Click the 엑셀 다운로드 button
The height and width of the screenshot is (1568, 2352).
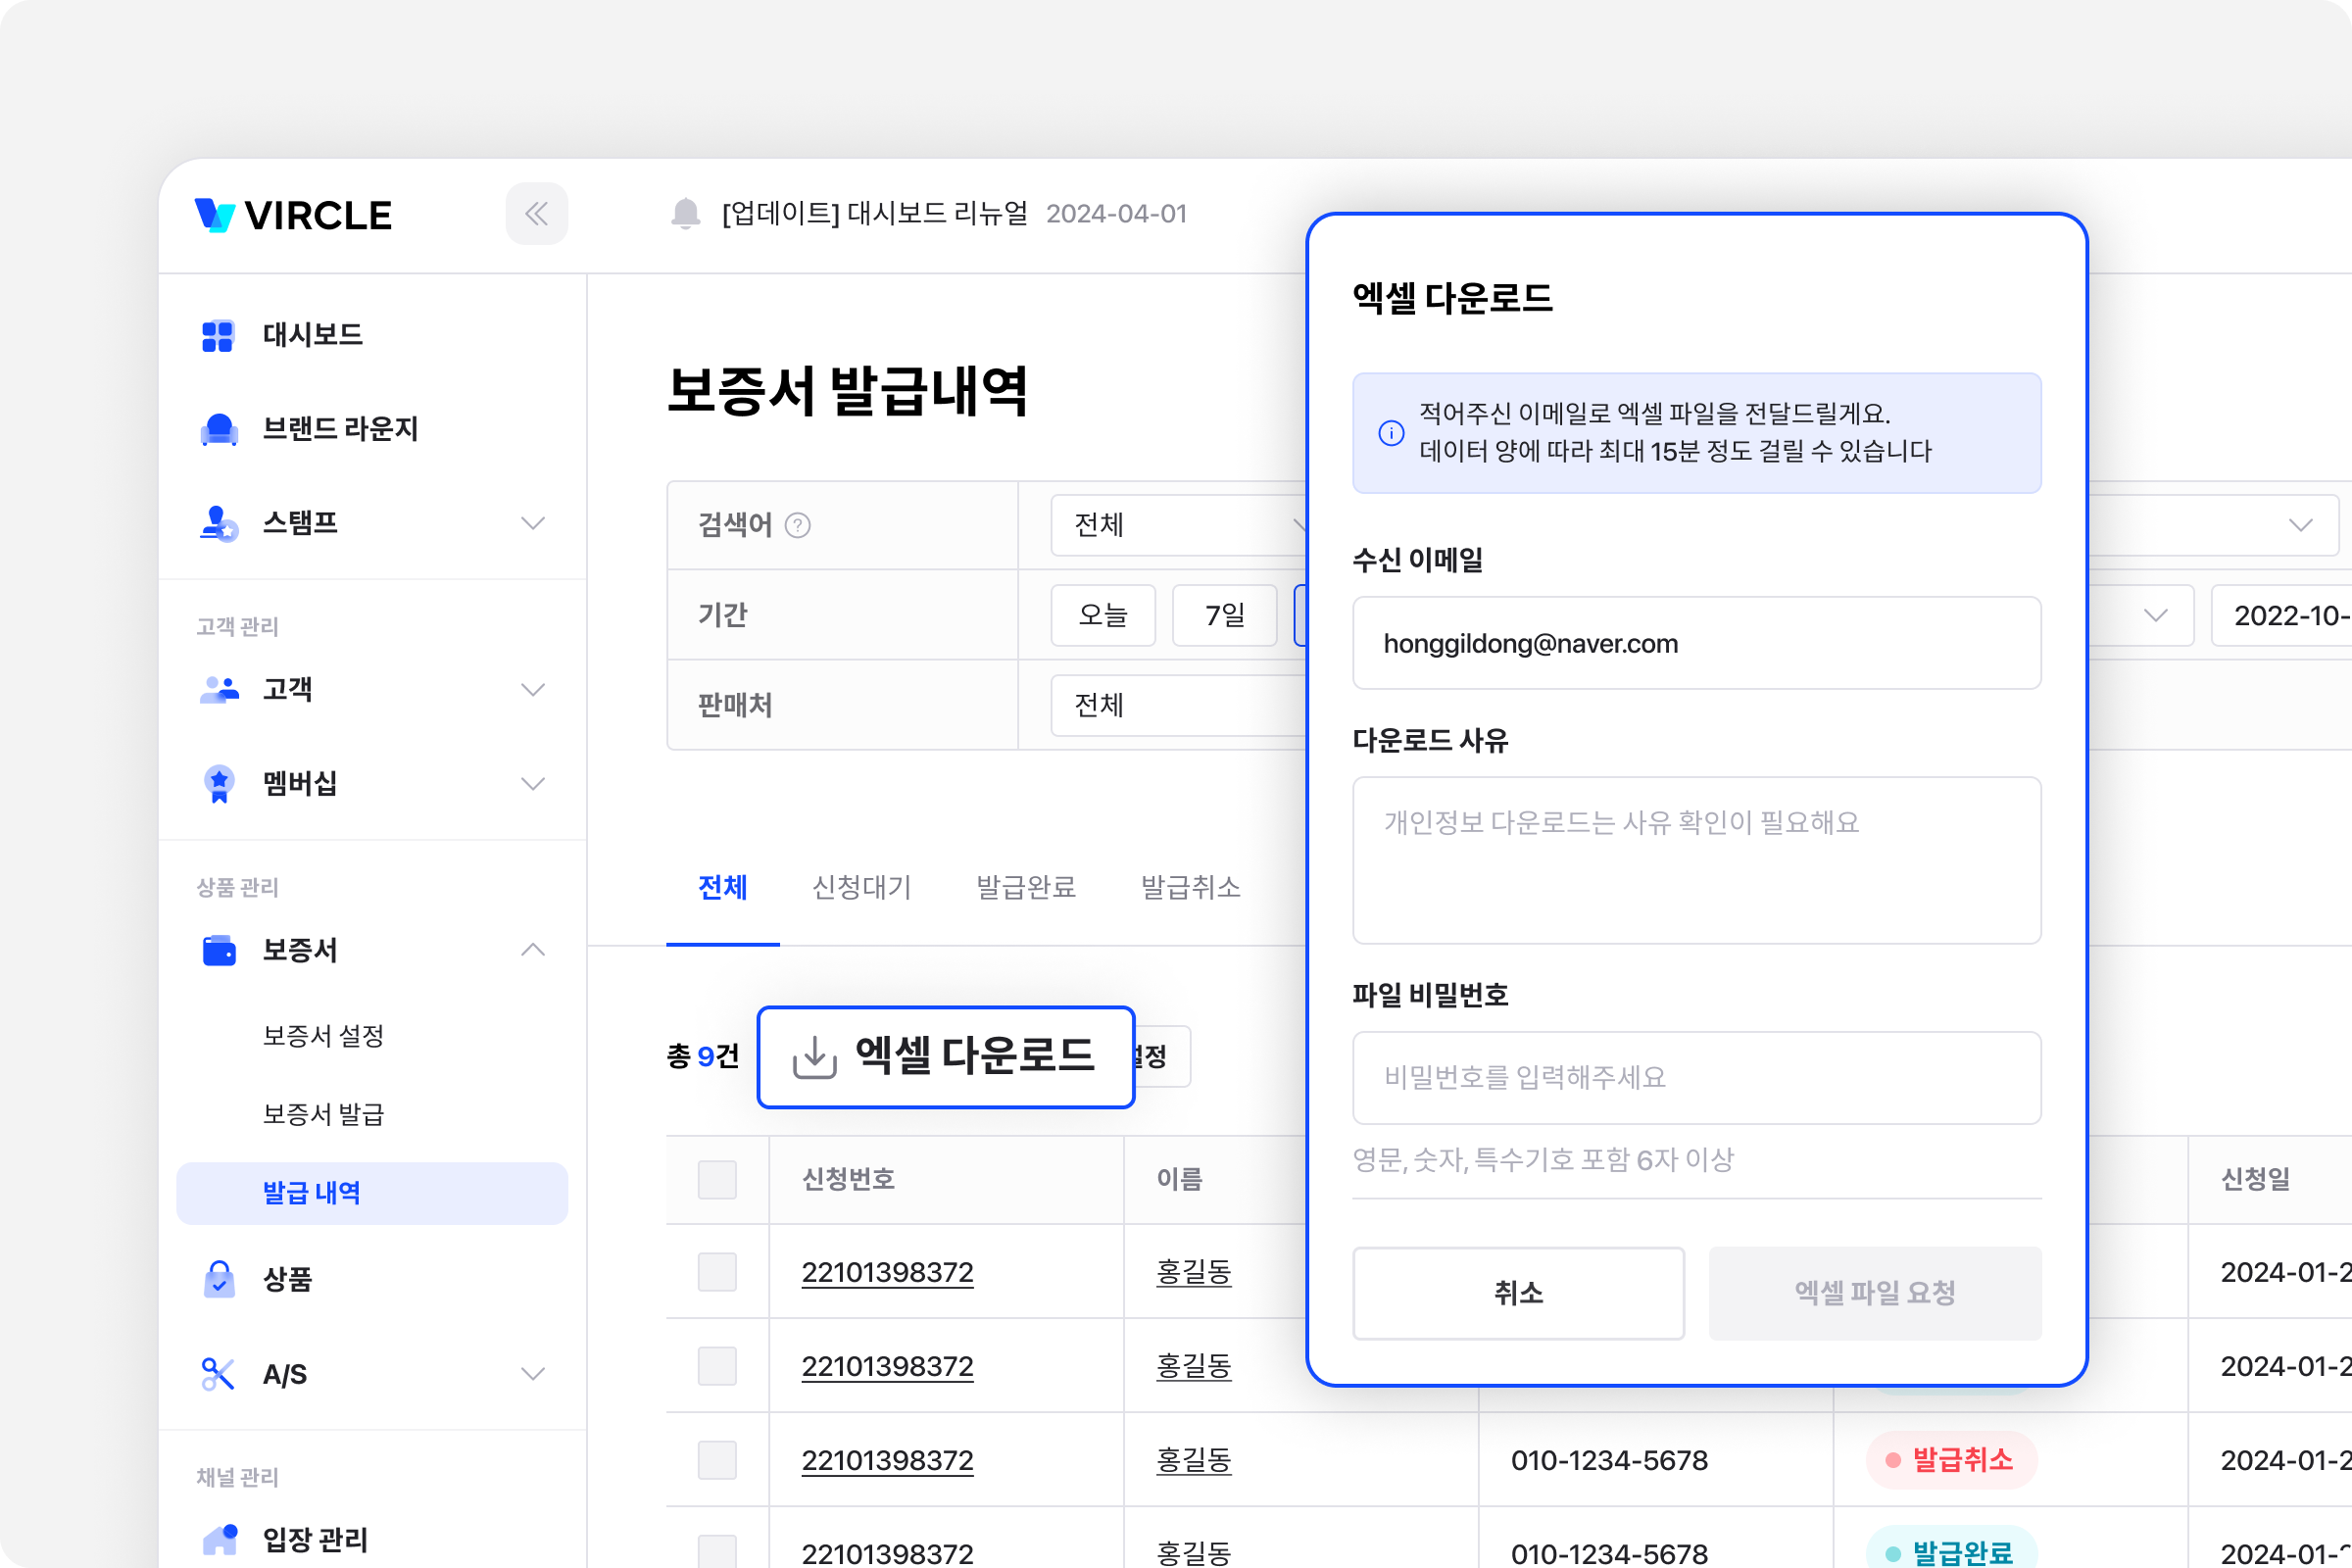click(x=945, y=1057)
